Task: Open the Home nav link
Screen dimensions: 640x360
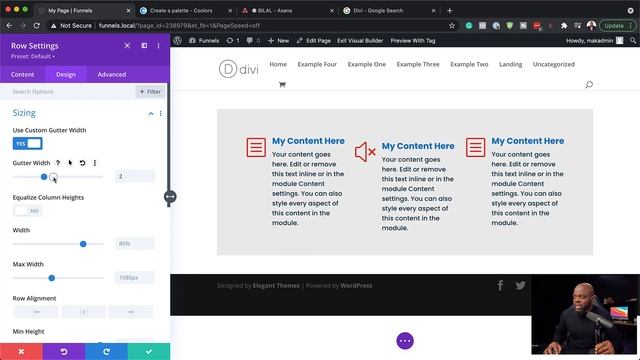Action: point(278,64)
